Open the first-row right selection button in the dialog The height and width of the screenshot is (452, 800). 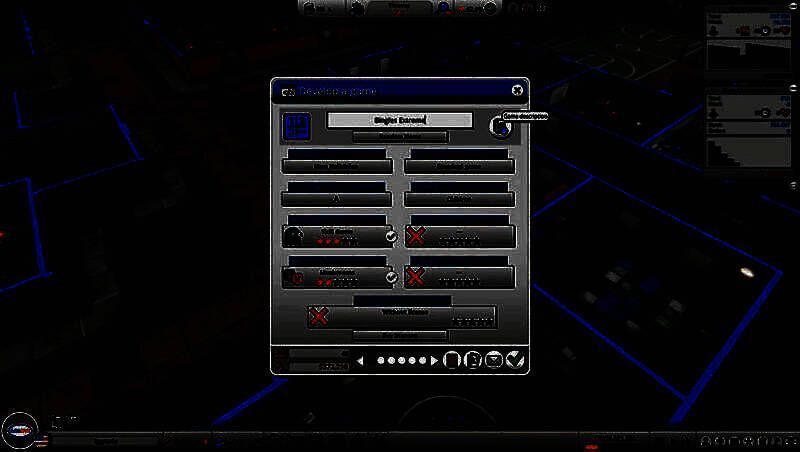[x=460, y=166]
